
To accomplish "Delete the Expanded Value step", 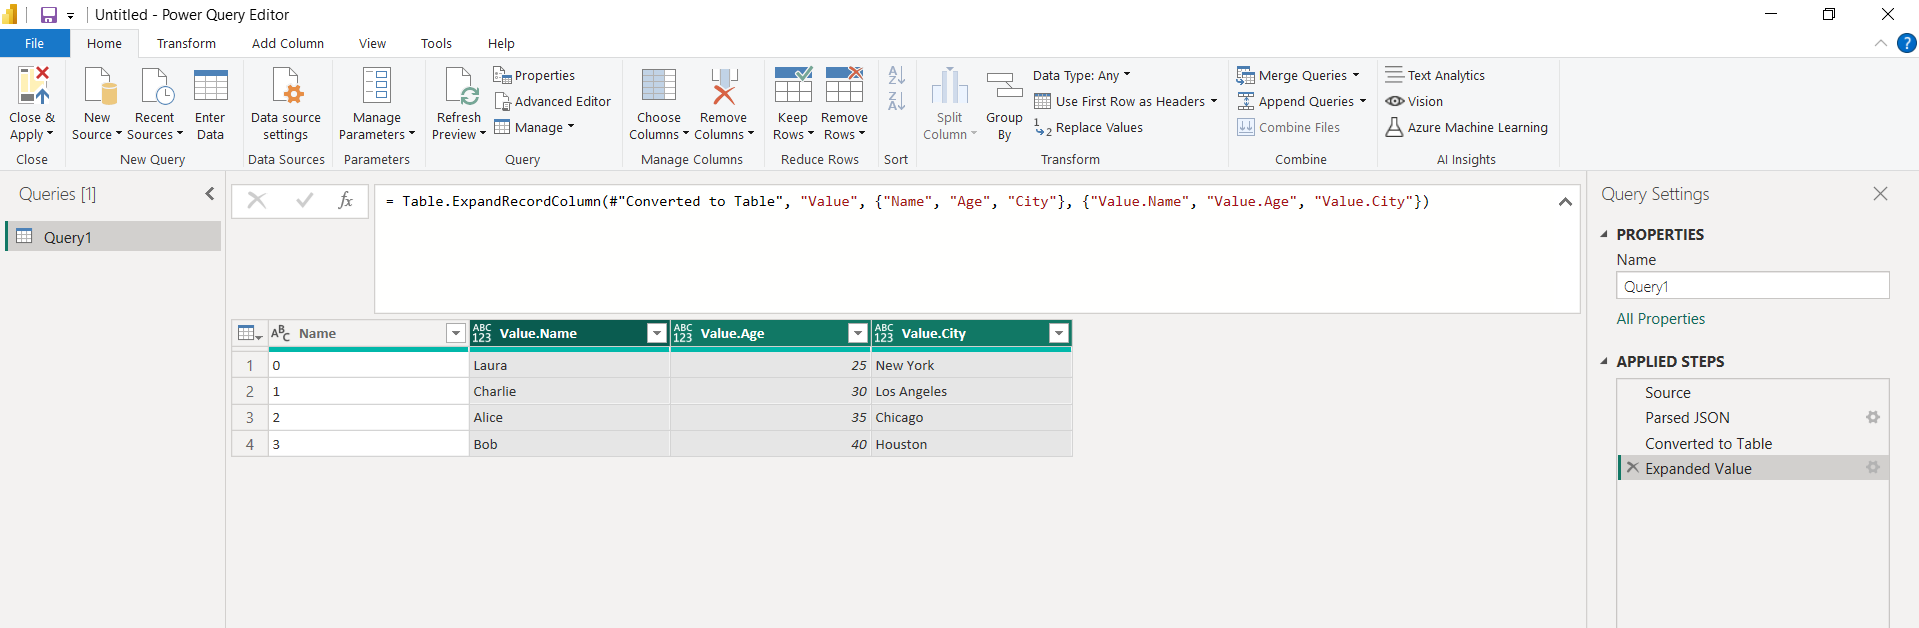I will [1632, 467].
